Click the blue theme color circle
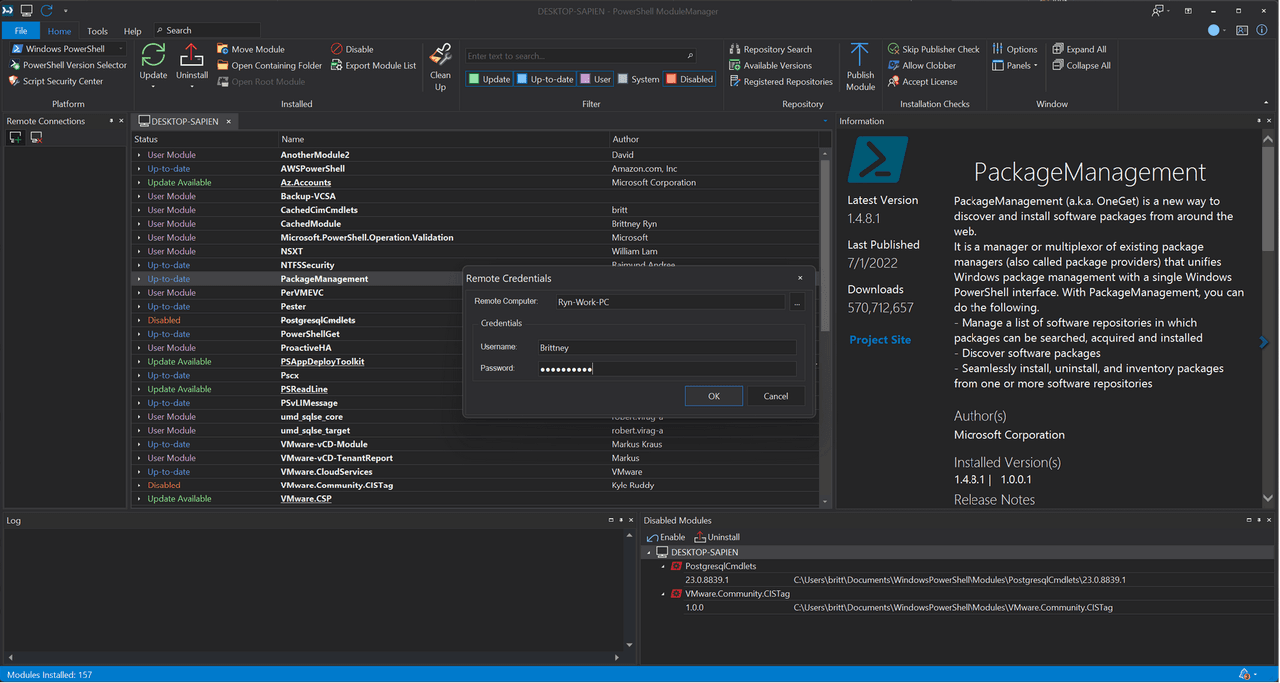Image resolution: width=1280 pixels, height=683 pixels. click(1214, 31)
